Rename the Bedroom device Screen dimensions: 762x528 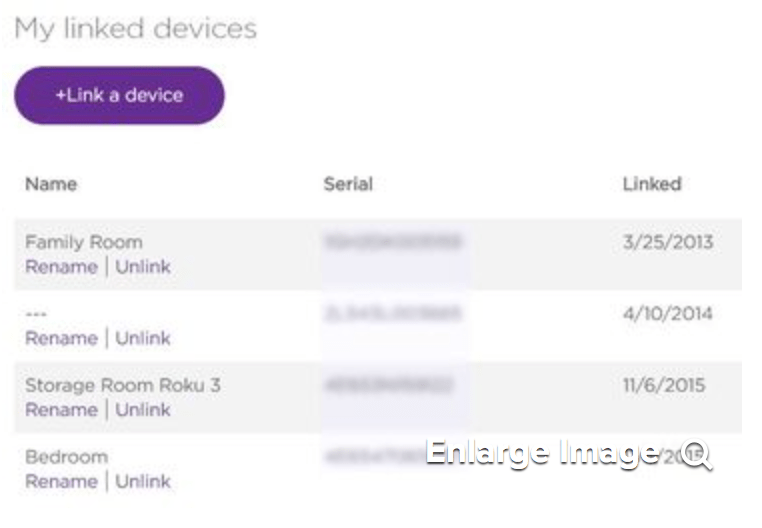(x=61, y=481)
